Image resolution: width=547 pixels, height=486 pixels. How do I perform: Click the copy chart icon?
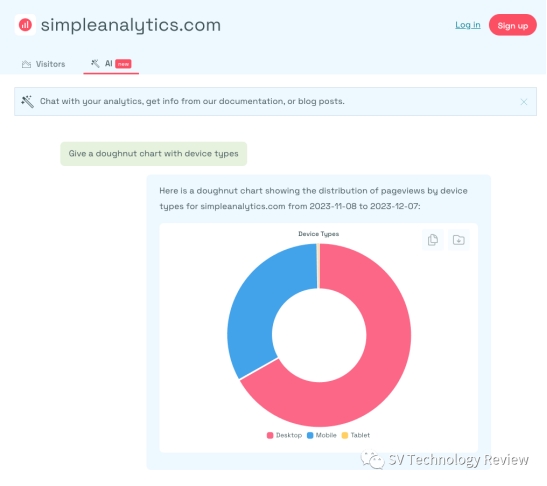point(433,240)
